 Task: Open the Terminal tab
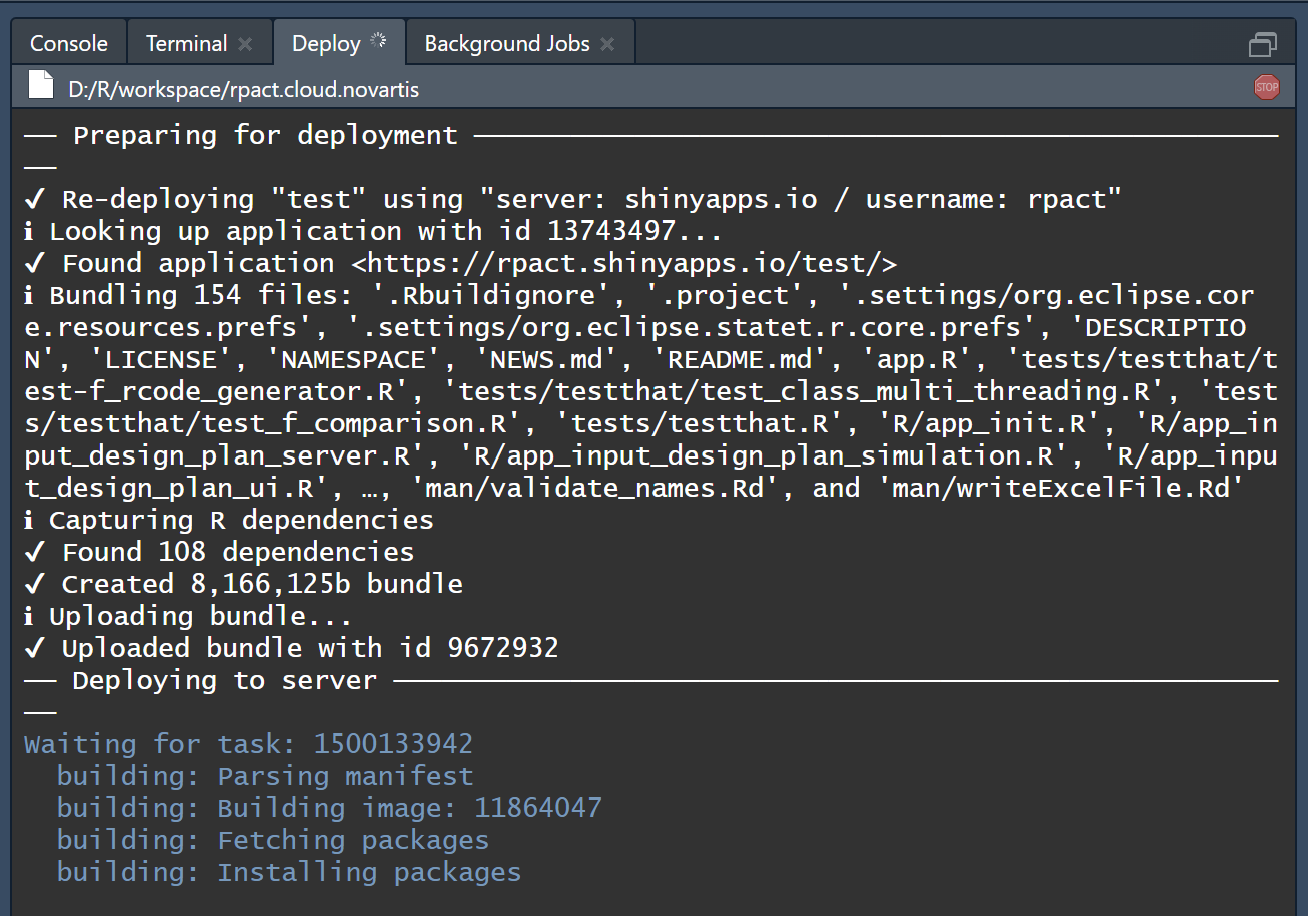(x=186, y=43)
